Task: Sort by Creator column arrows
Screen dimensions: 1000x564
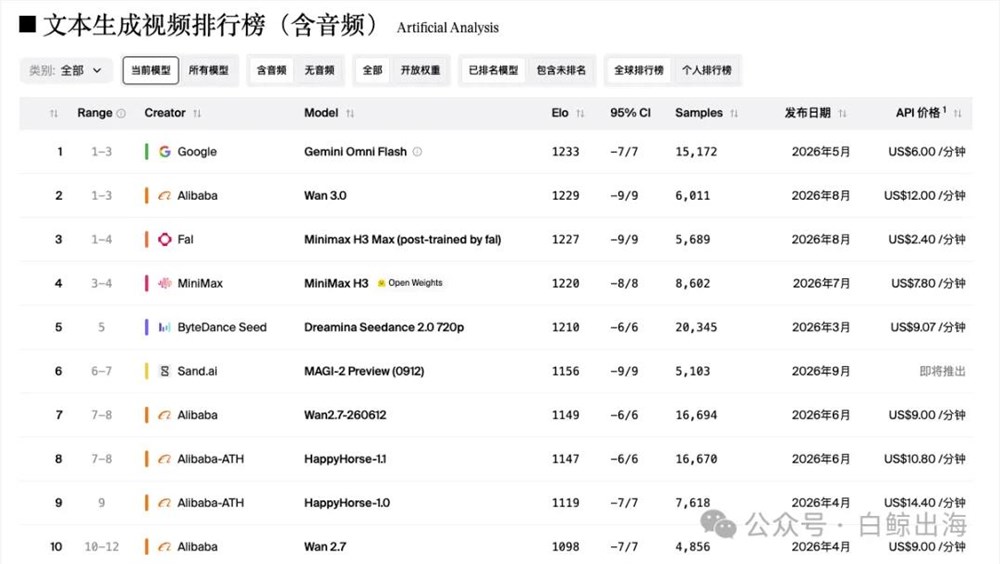Action: point(197,114)
